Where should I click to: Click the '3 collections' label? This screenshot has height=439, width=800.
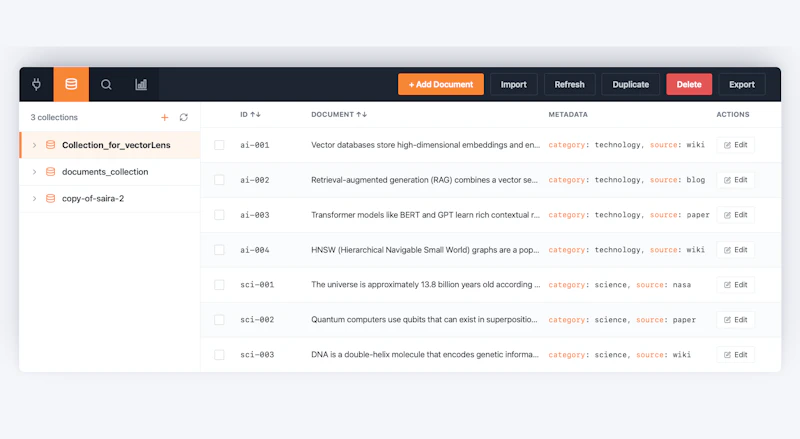[54, 117]
